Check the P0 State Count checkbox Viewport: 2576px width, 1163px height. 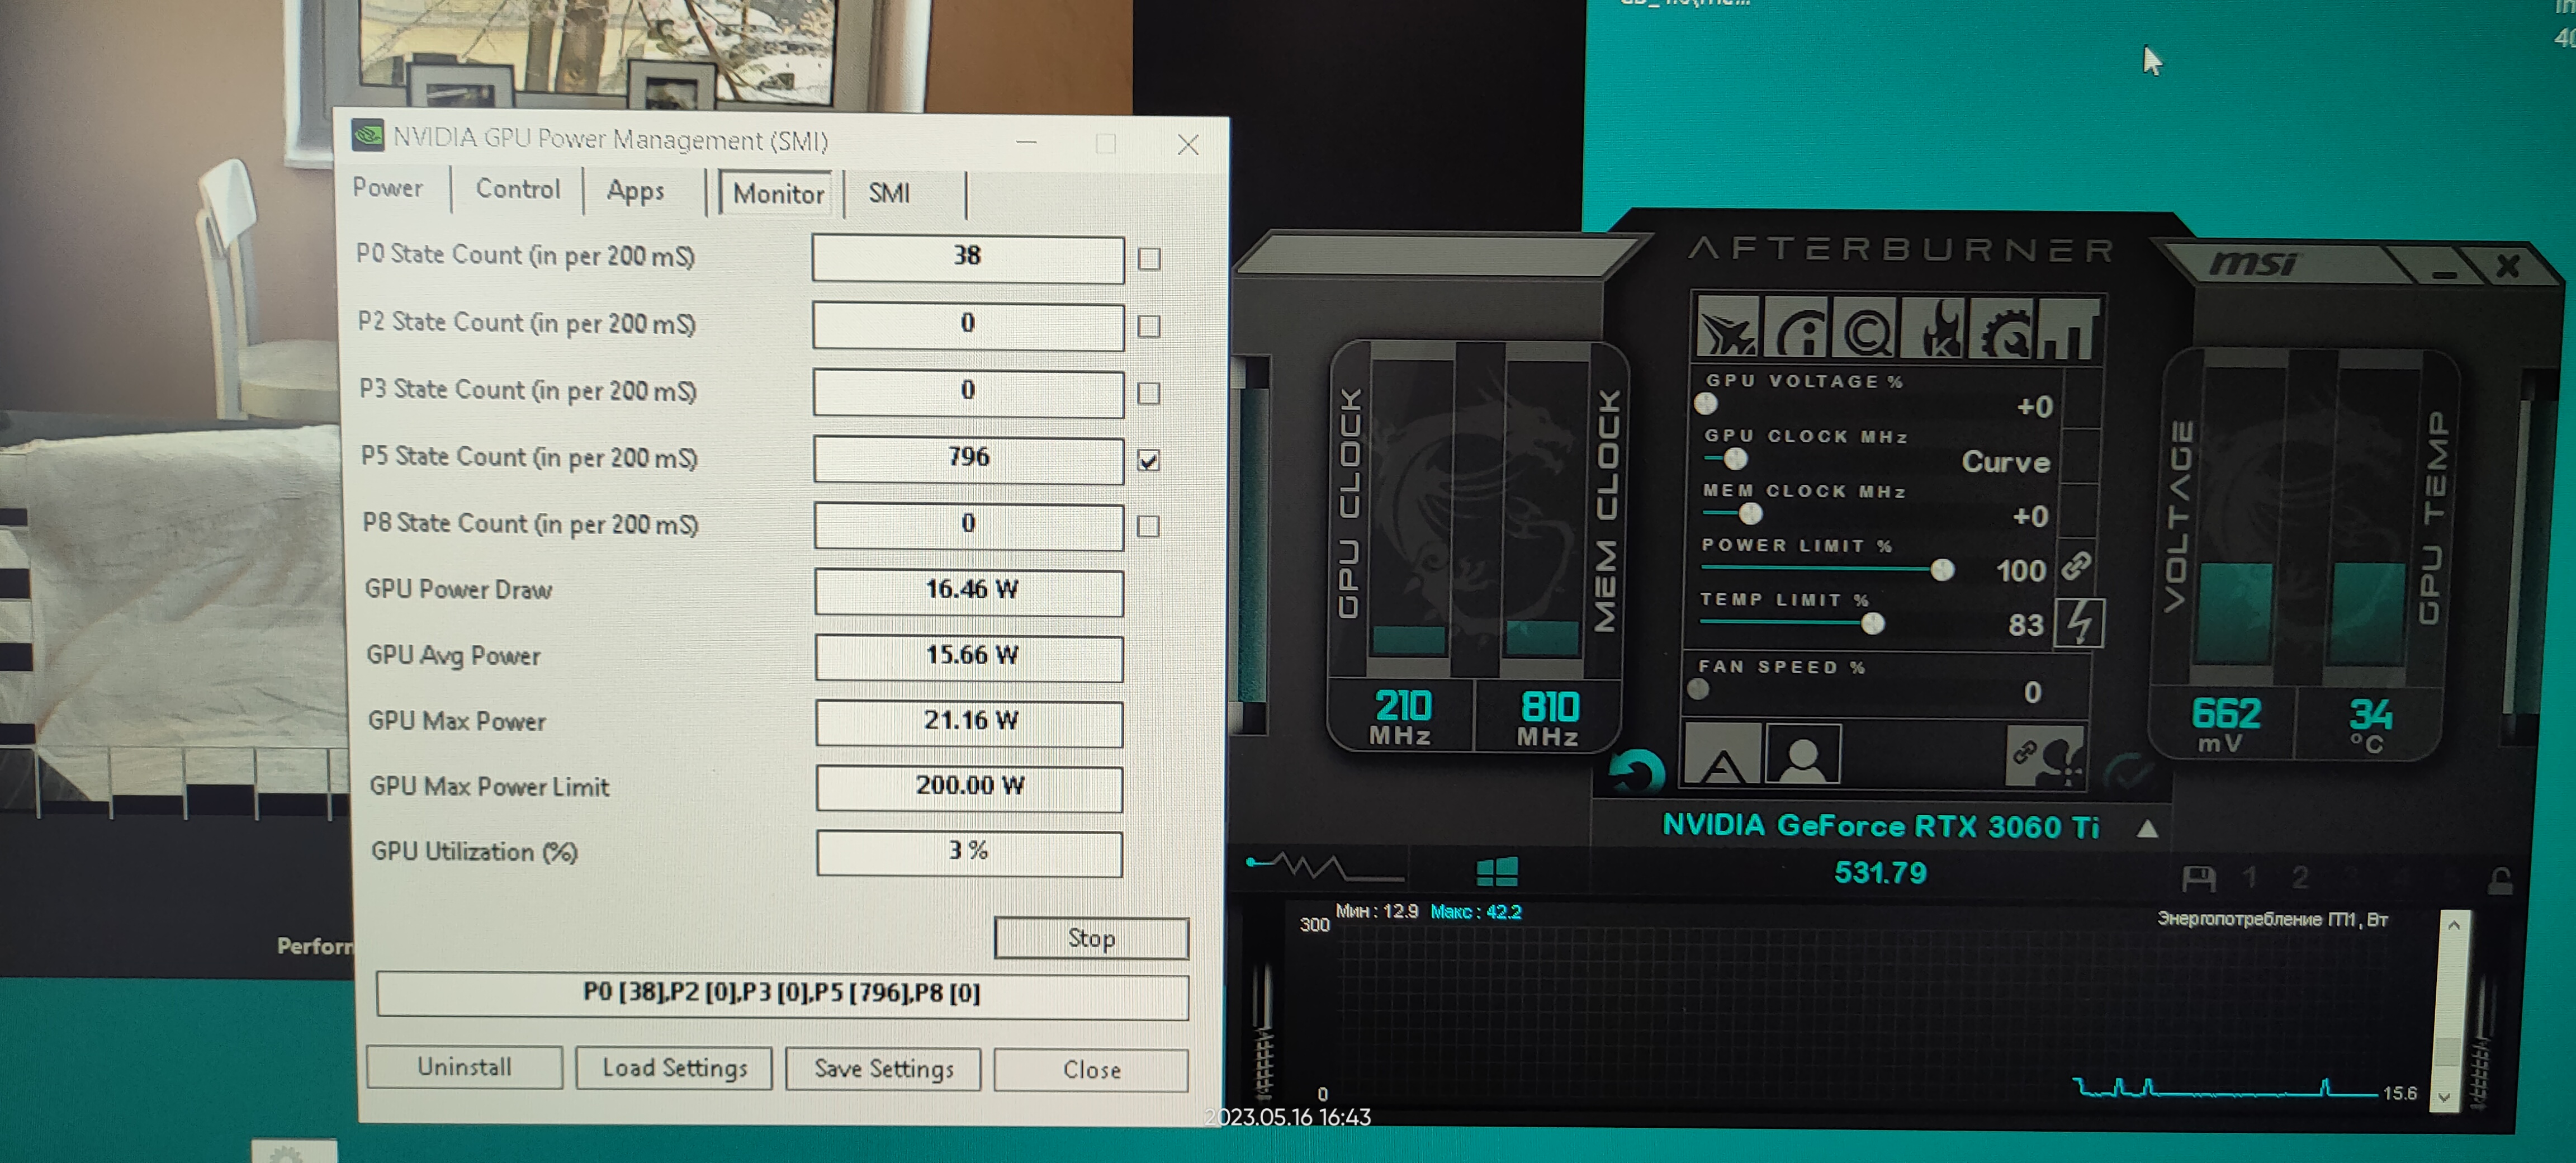pyautogui.click(x=1149, y=259)
